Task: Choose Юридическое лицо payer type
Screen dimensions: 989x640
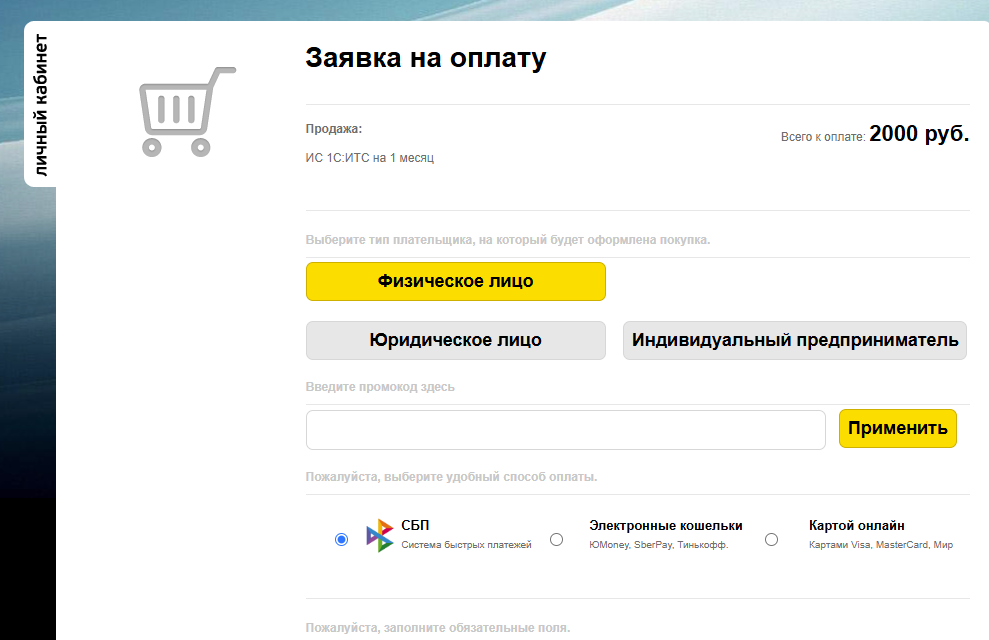Action: tap(455, 340)
